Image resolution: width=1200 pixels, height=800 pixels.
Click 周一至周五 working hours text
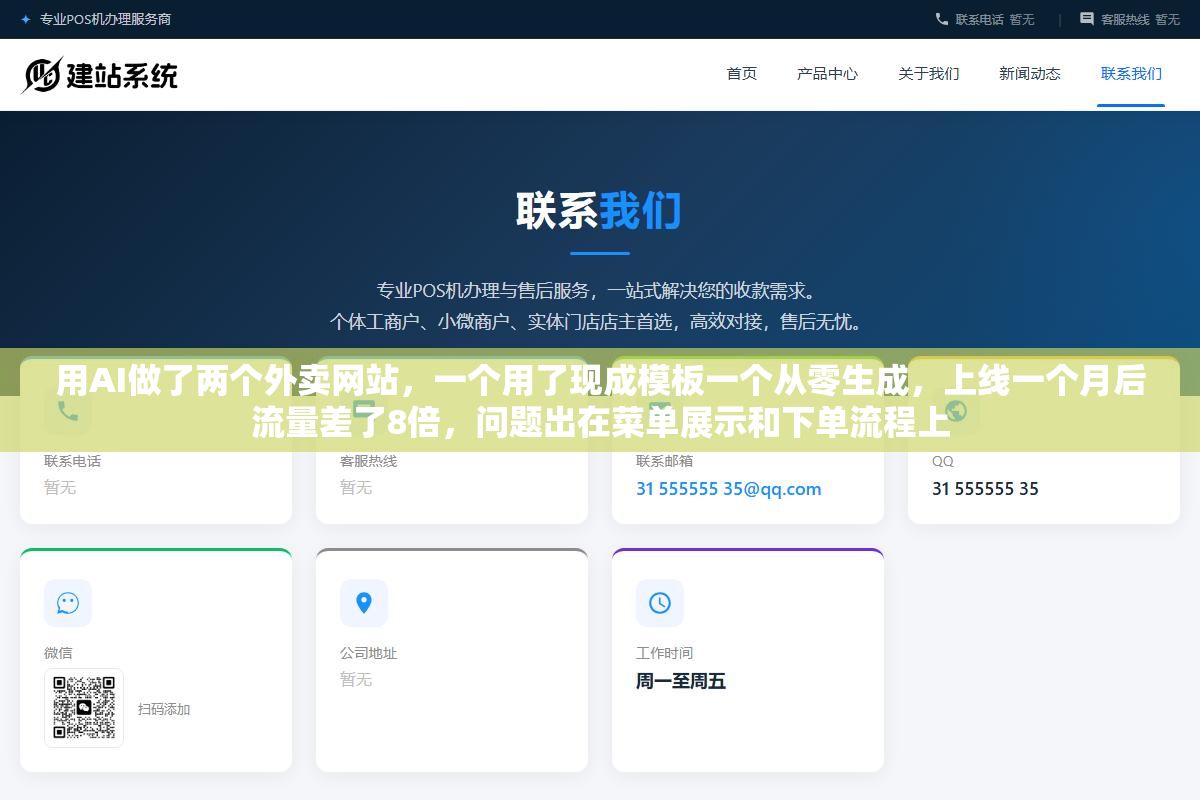point(681,681)
